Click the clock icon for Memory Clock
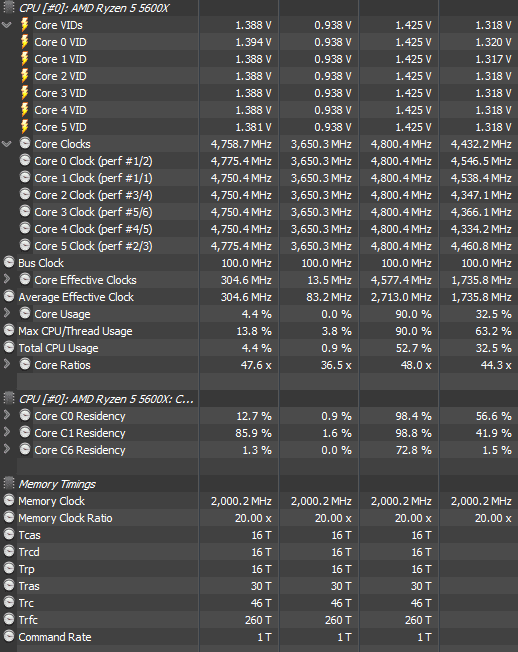This screenshot has height=652, width=518. point(9,500)
